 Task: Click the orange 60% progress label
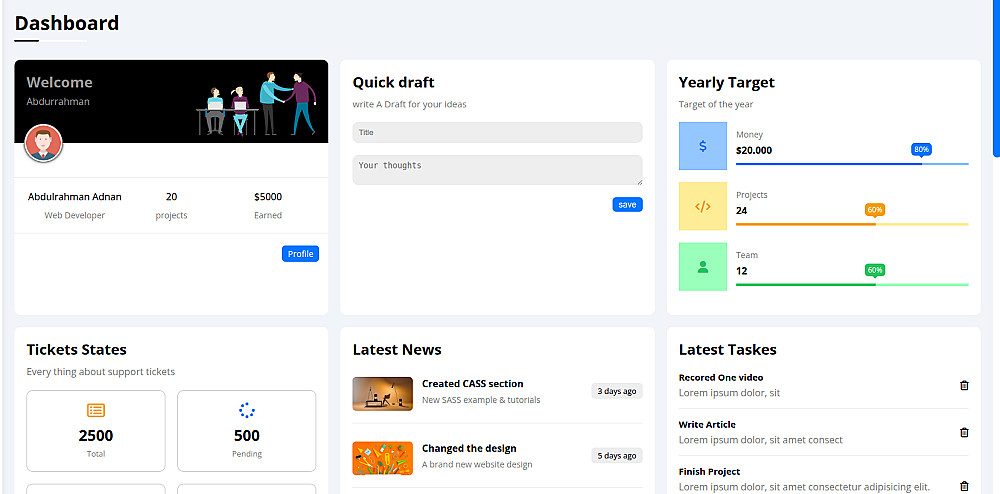[875, 210]
